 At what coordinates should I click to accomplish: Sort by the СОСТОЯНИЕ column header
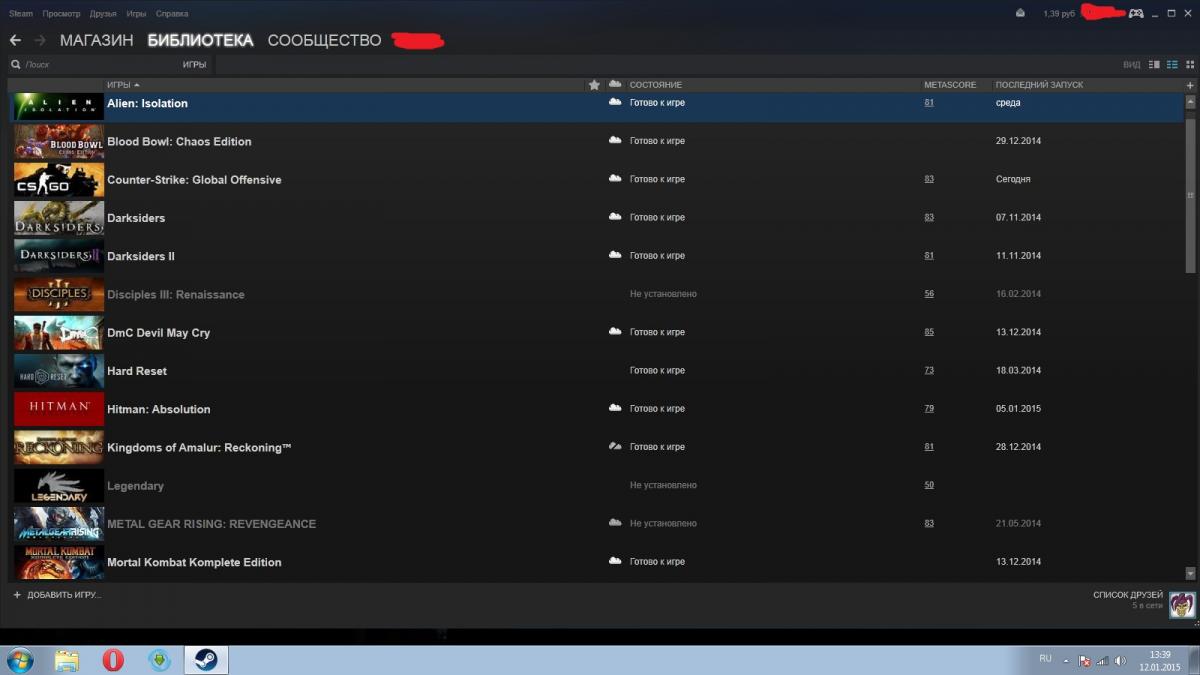click(x=656, y=85)
